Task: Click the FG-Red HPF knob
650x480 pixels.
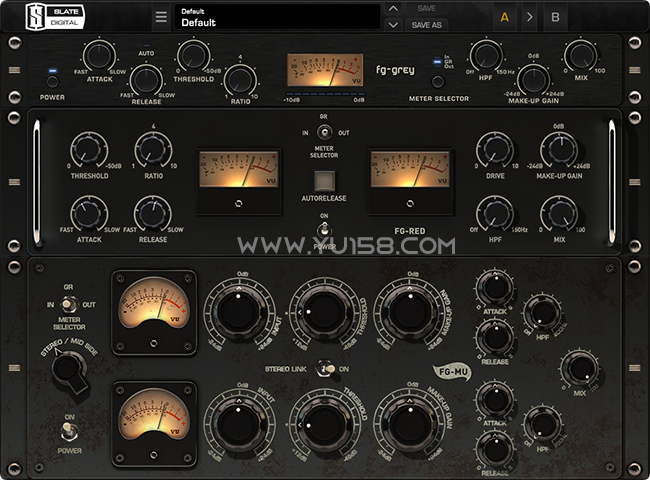Action: 495,214
